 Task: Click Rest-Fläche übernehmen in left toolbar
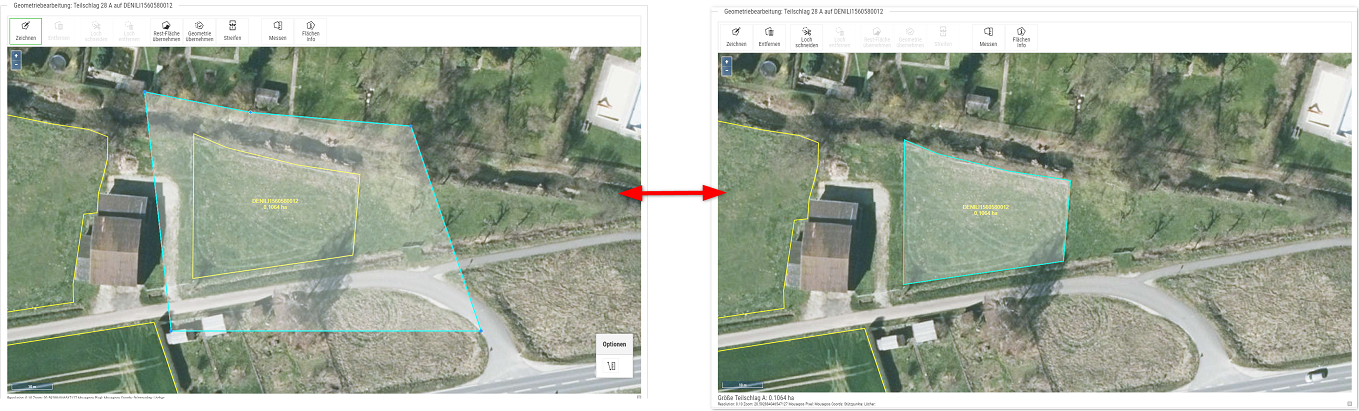(166, 31)
